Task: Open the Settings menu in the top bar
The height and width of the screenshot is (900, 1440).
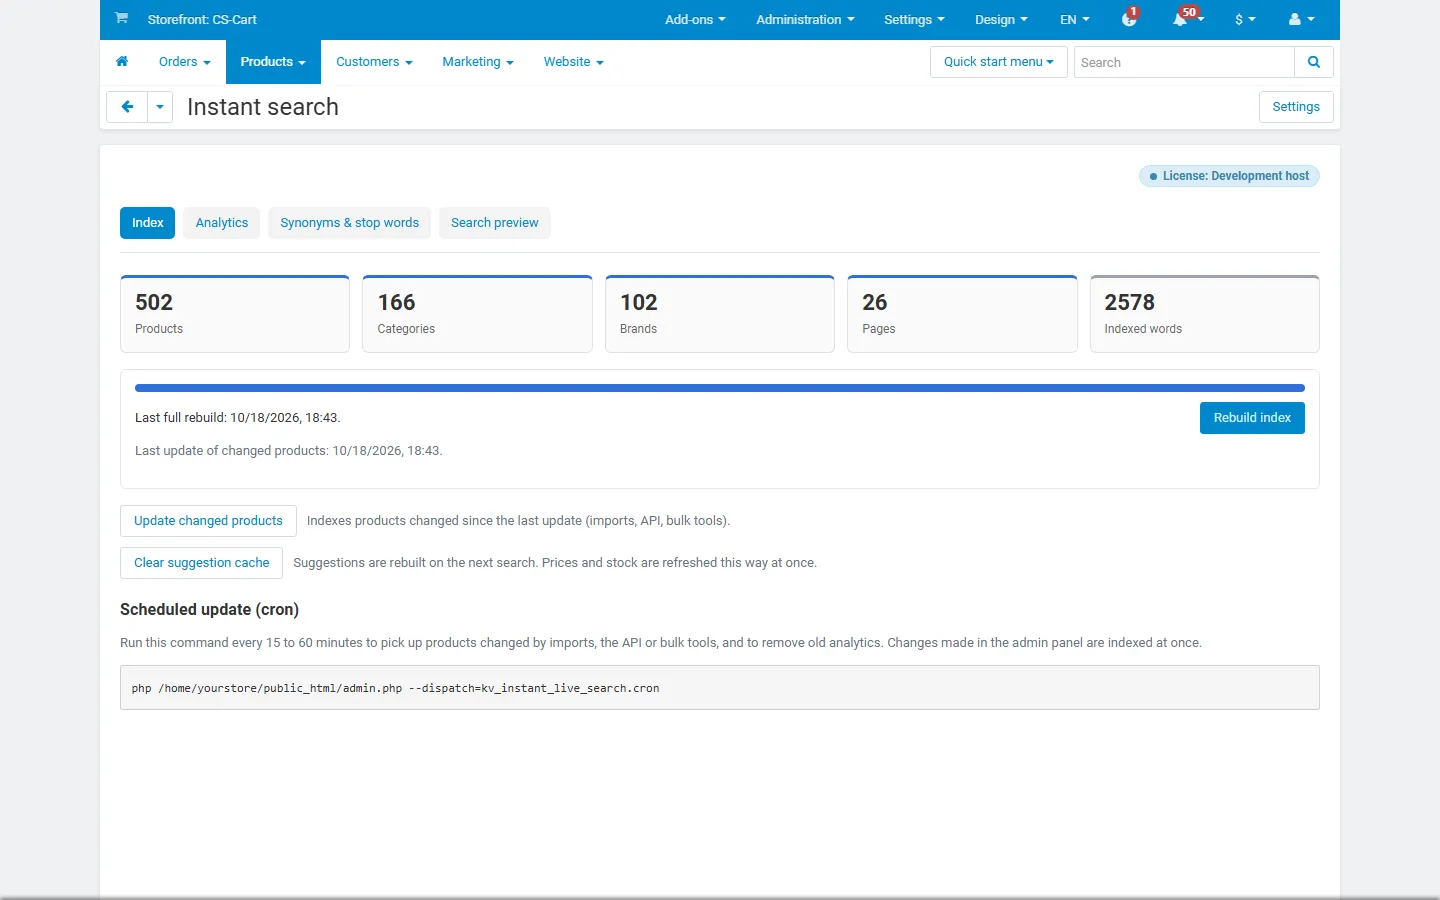Action: tap(914, 19)
